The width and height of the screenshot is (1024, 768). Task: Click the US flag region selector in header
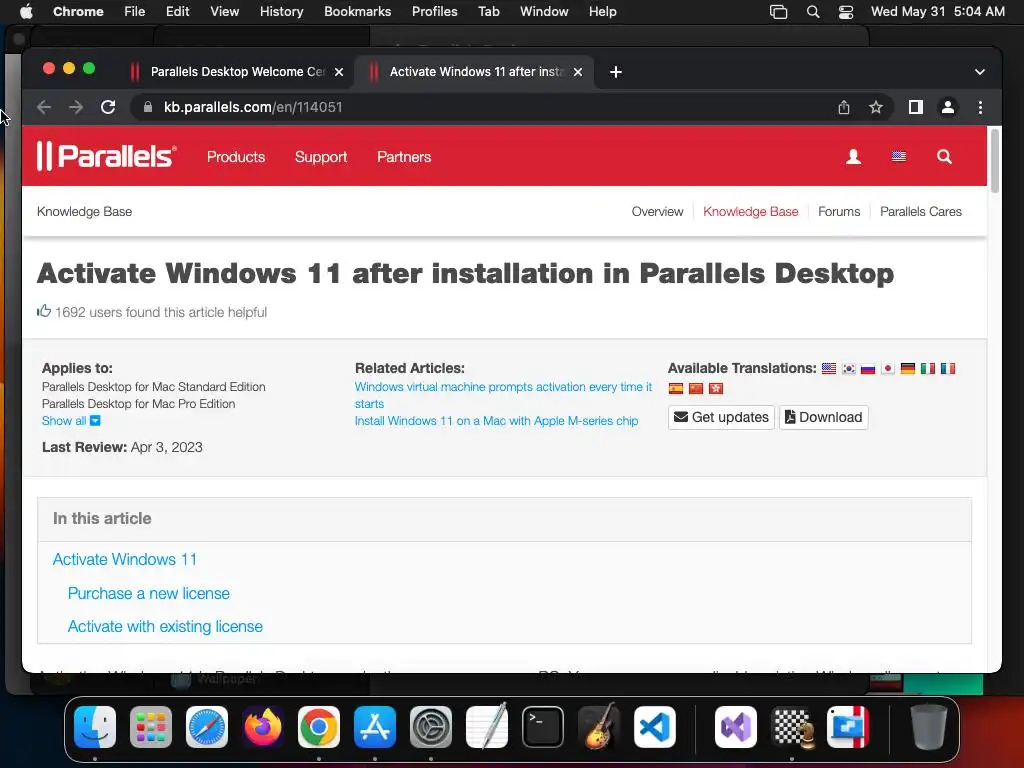coord(899,157)
